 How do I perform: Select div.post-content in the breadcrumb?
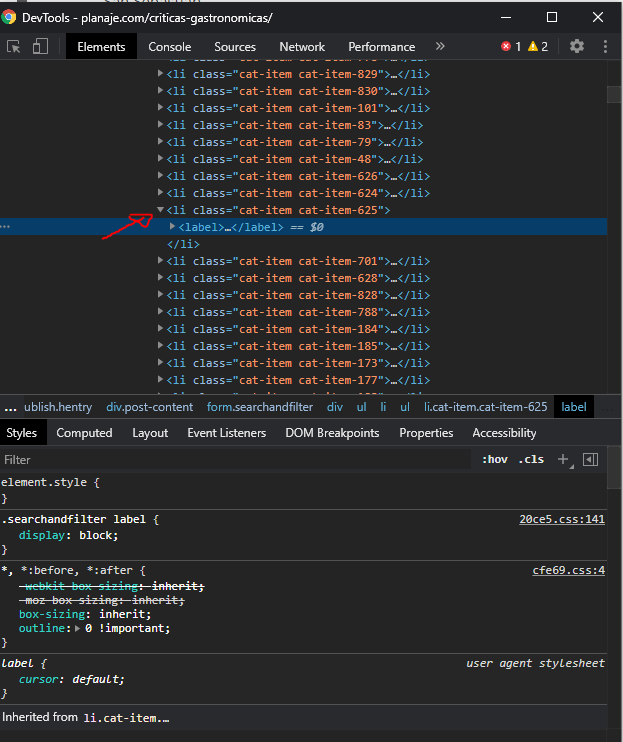point(149,407)
